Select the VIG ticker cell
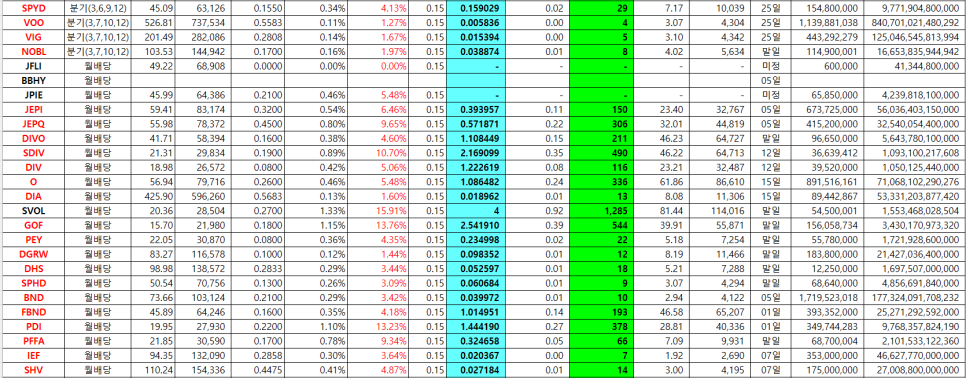Screen dimensions: 966x378 (x=33, y=37)
